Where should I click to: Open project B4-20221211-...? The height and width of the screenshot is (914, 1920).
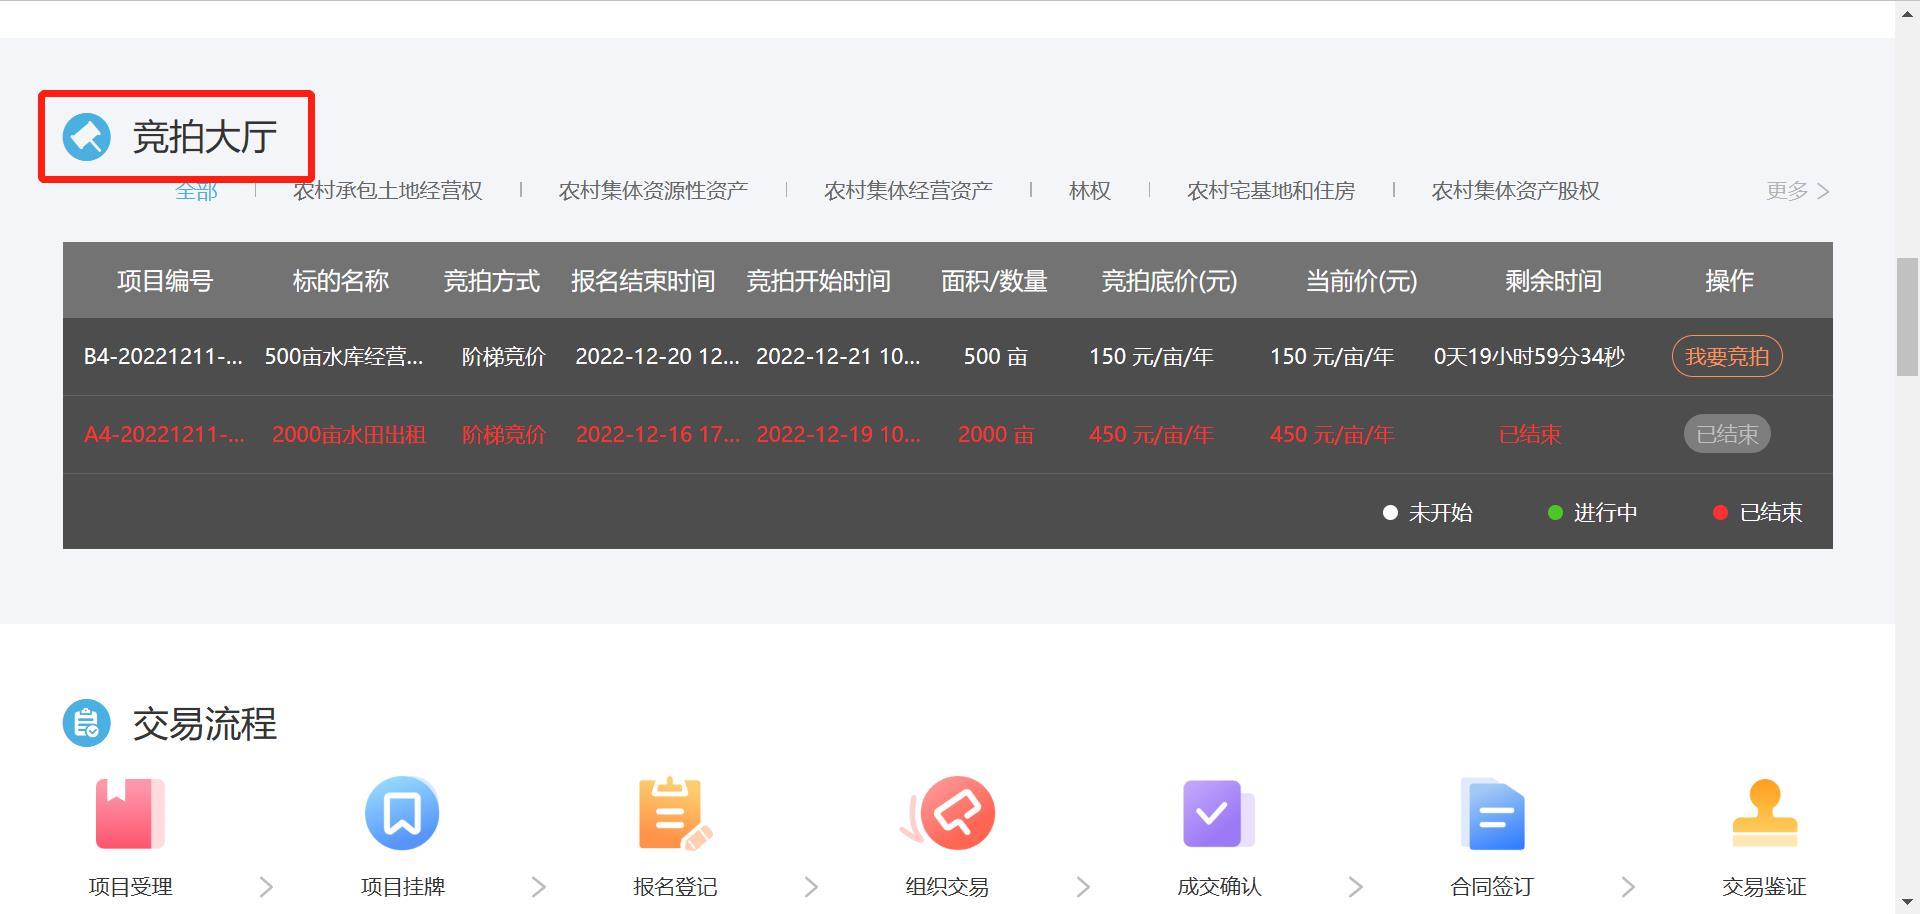(163, 357)
